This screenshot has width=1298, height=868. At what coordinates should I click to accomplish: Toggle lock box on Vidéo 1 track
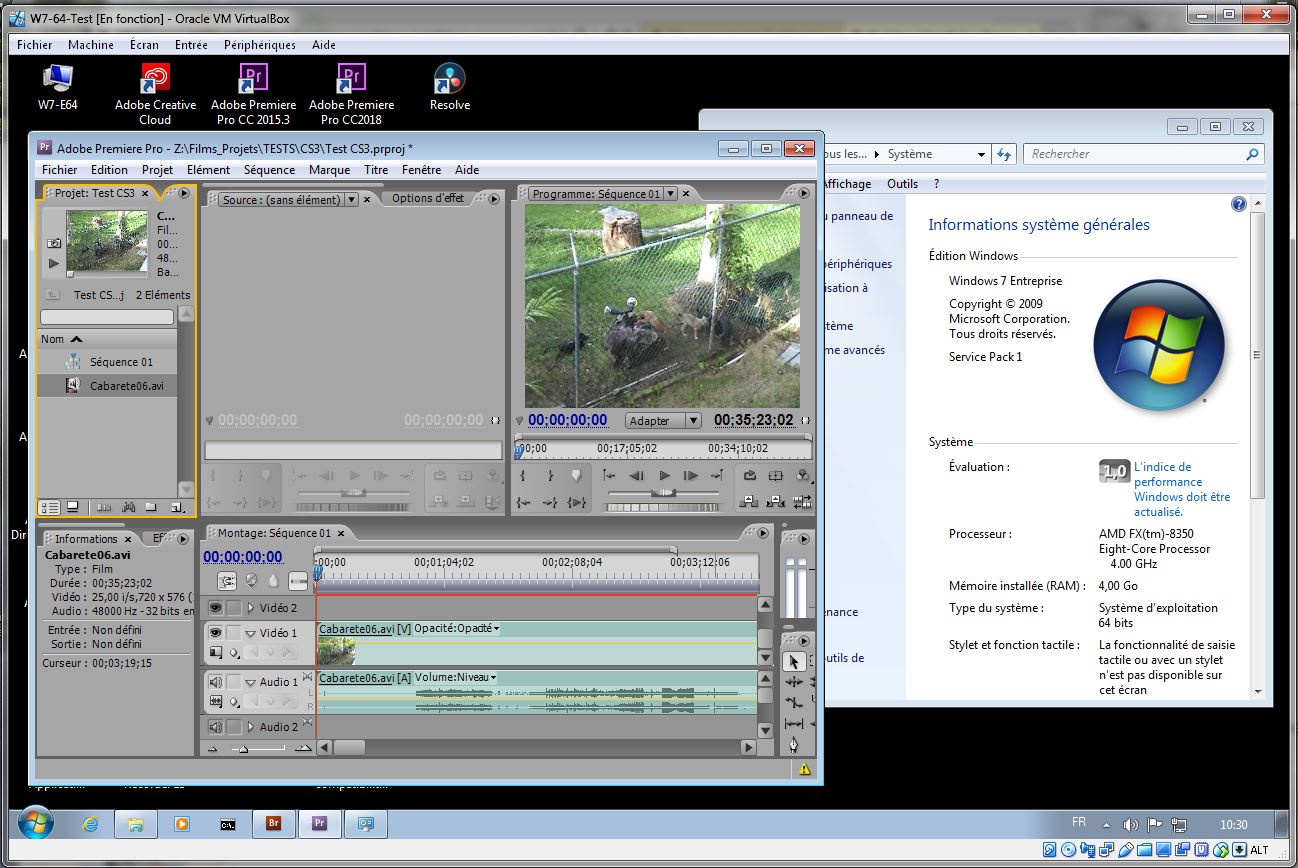point(233,633)
